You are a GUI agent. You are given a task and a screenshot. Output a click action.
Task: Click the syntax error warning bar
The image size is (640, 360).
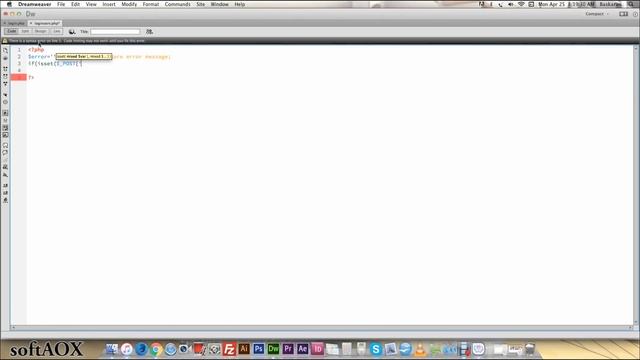pos(320,41)
